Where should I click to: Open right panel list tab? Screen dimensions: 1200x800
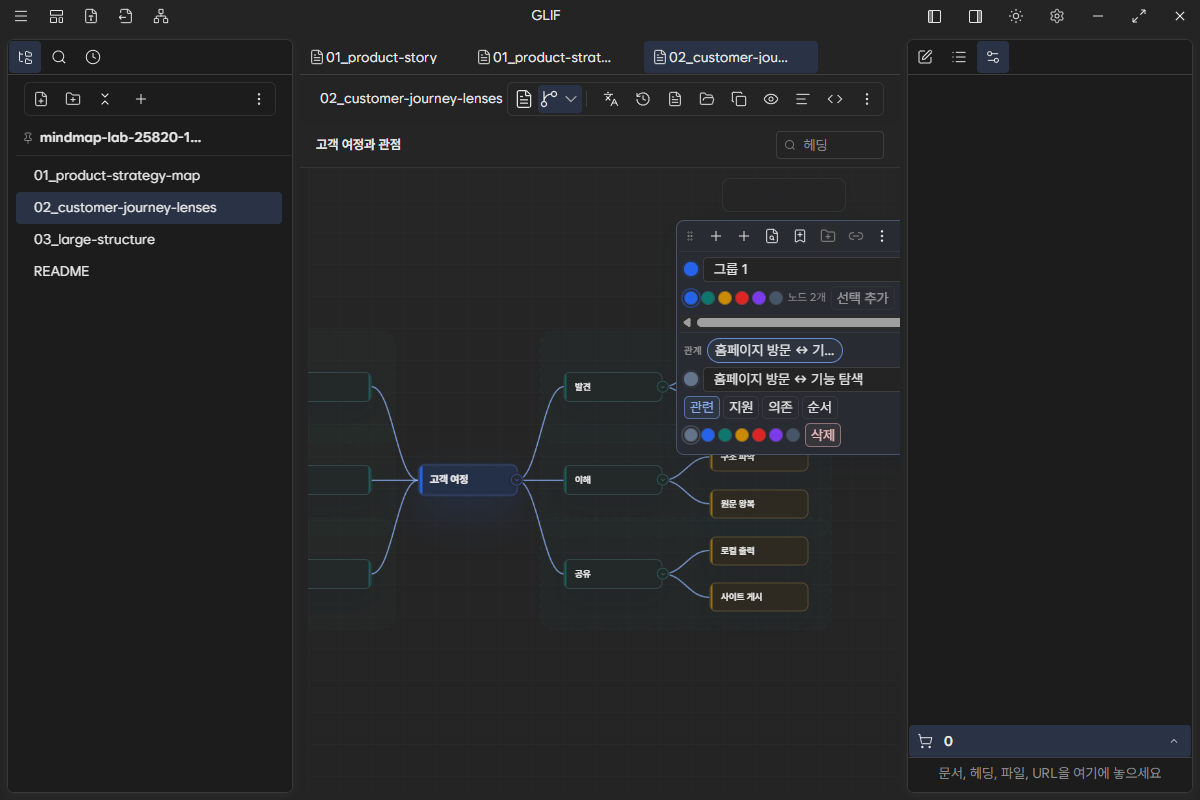pos(959,57)
